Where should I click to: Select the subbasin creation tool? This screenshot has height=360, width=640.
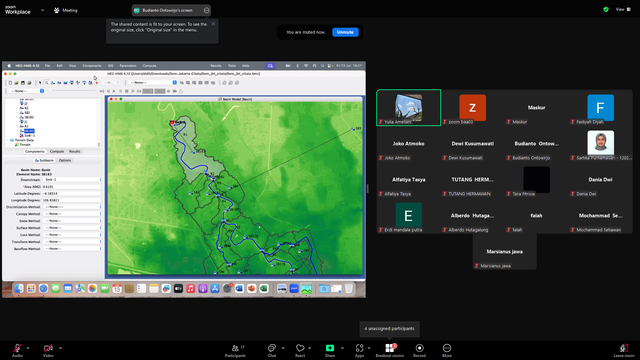(53, 83)
